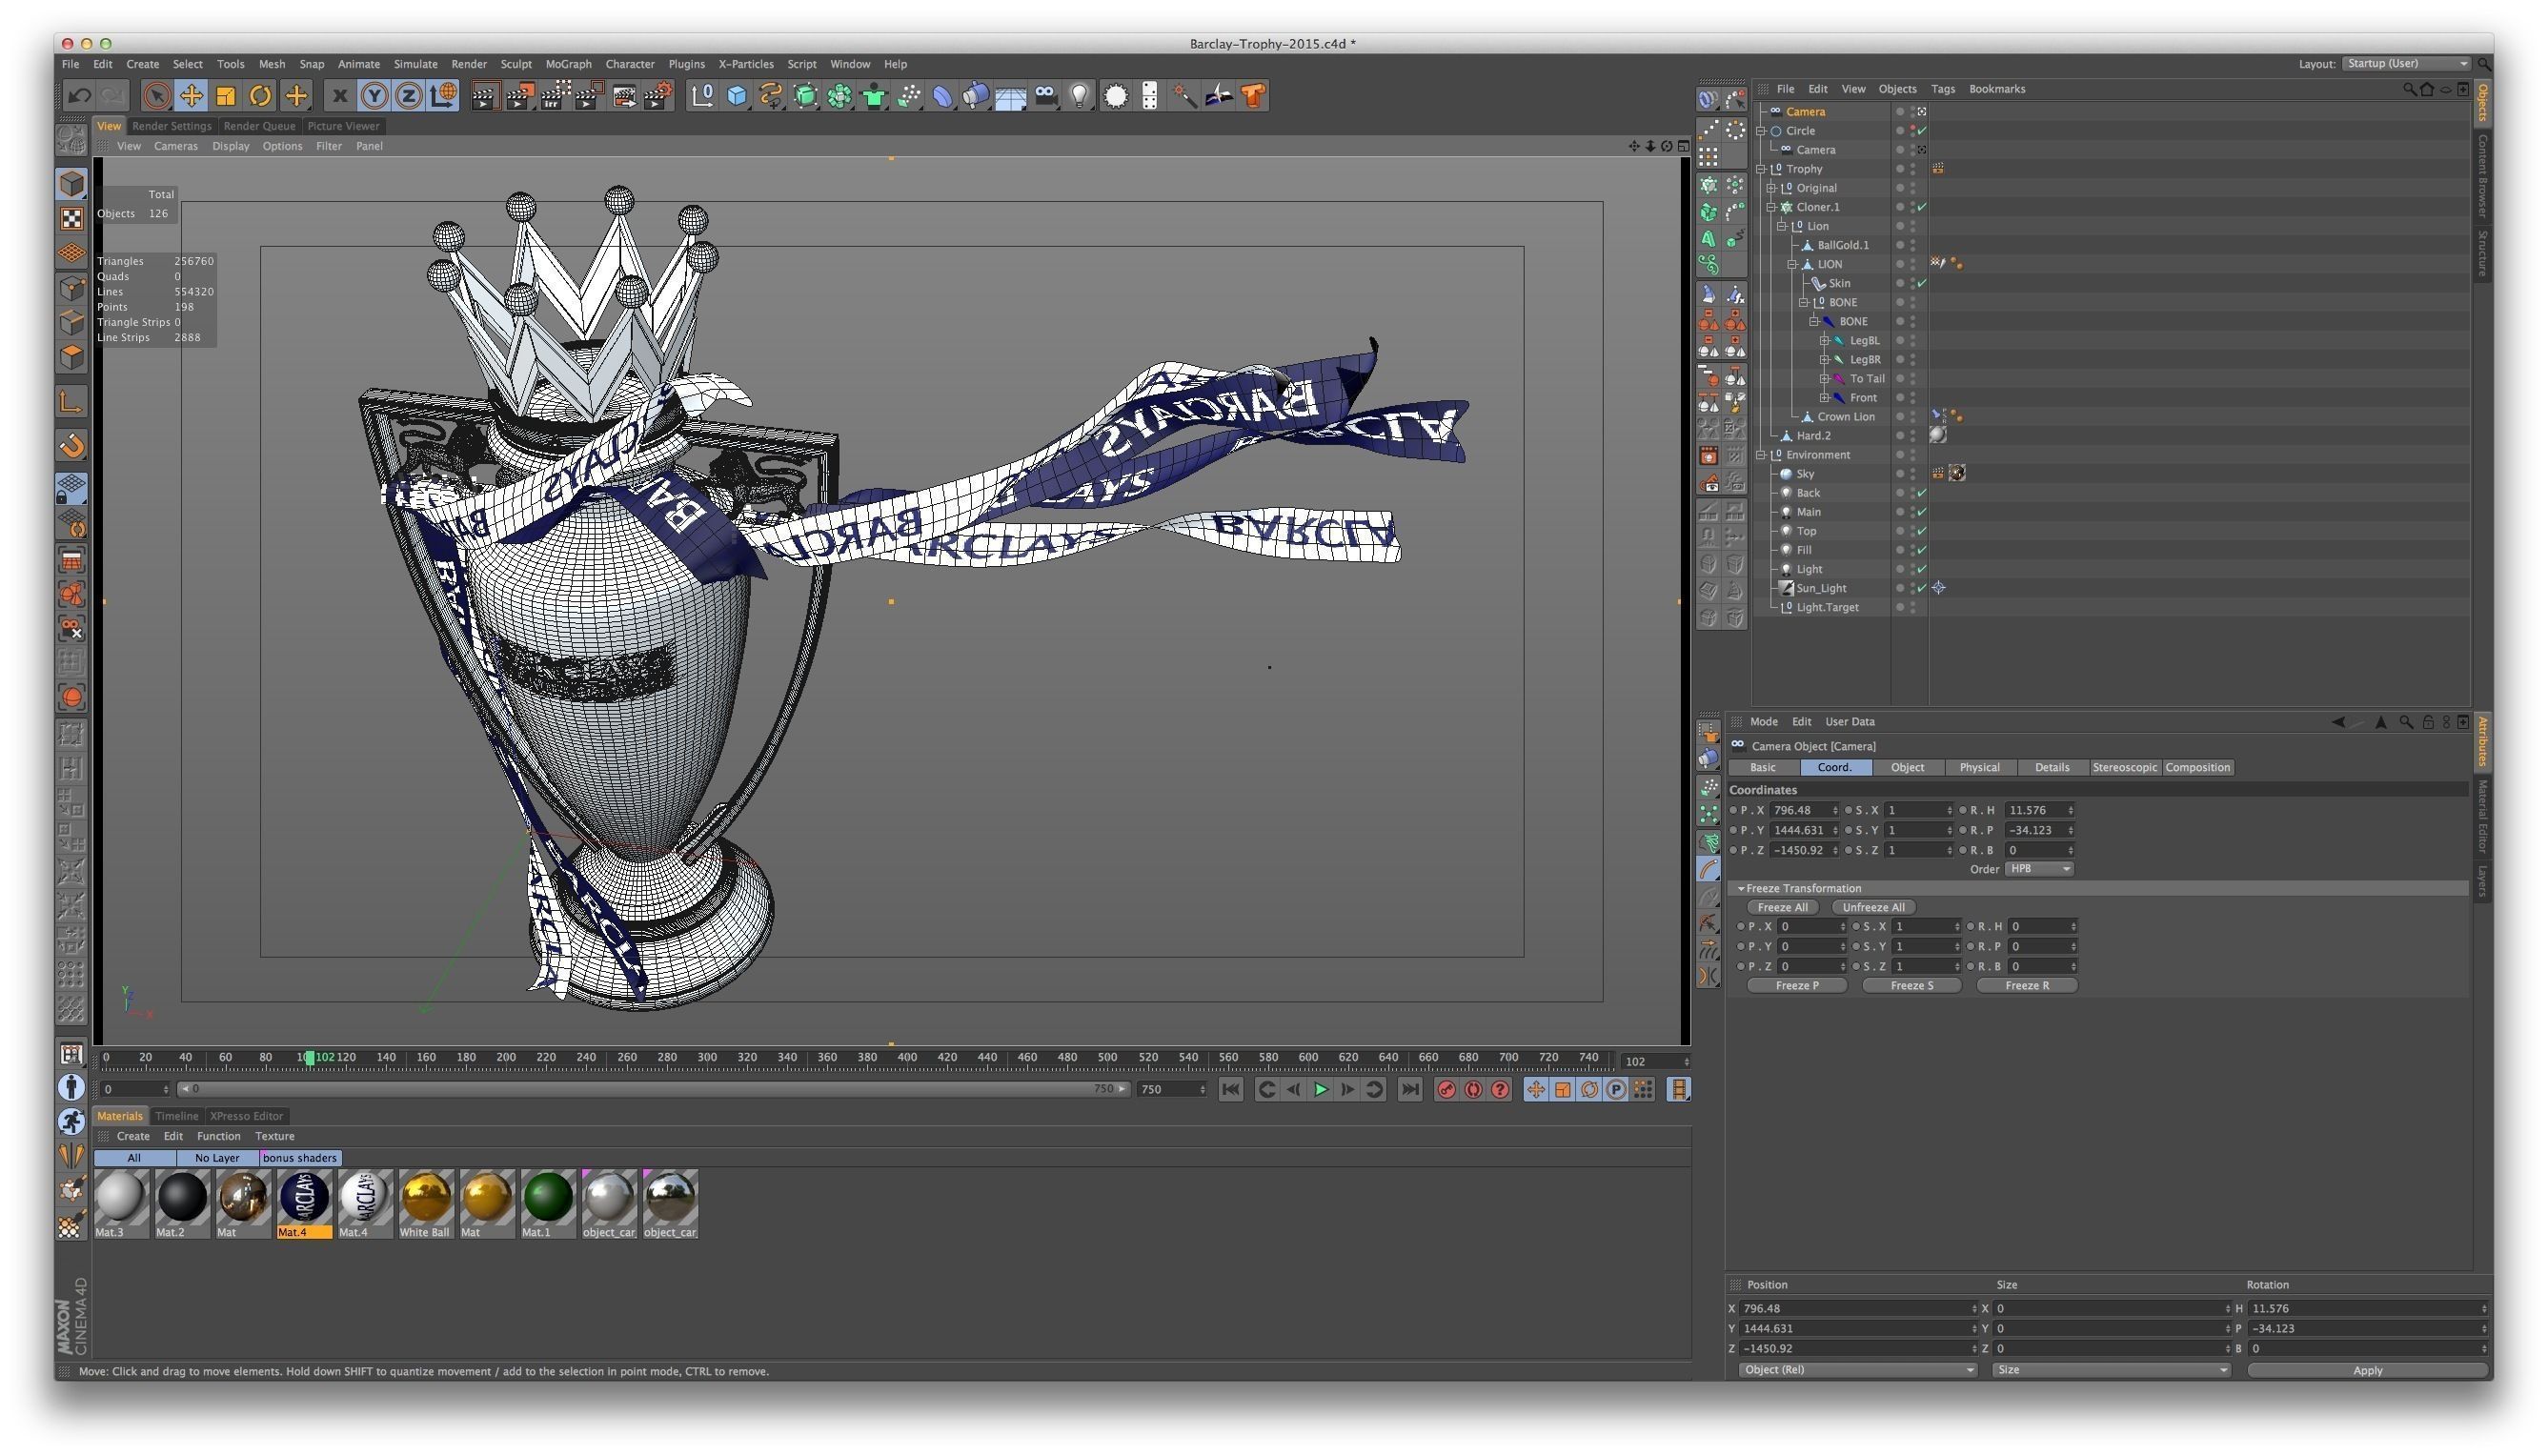2548x1456 pixels.
Task: Select the Live Selection tool
Action: click(x=156, y=96)
